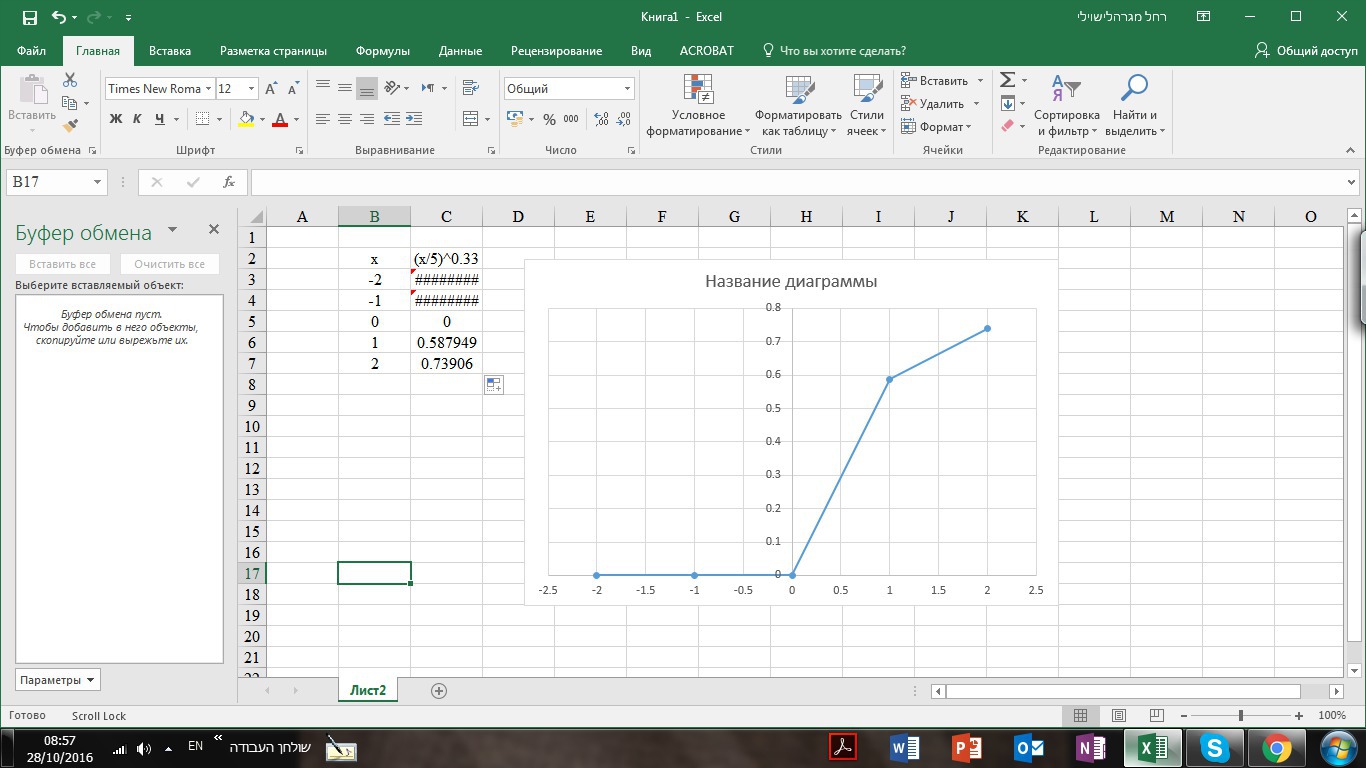The height and width of the screenshot is (768, 1366).
Task: Close the Буфер обмена pane
Action: point(213,230)
